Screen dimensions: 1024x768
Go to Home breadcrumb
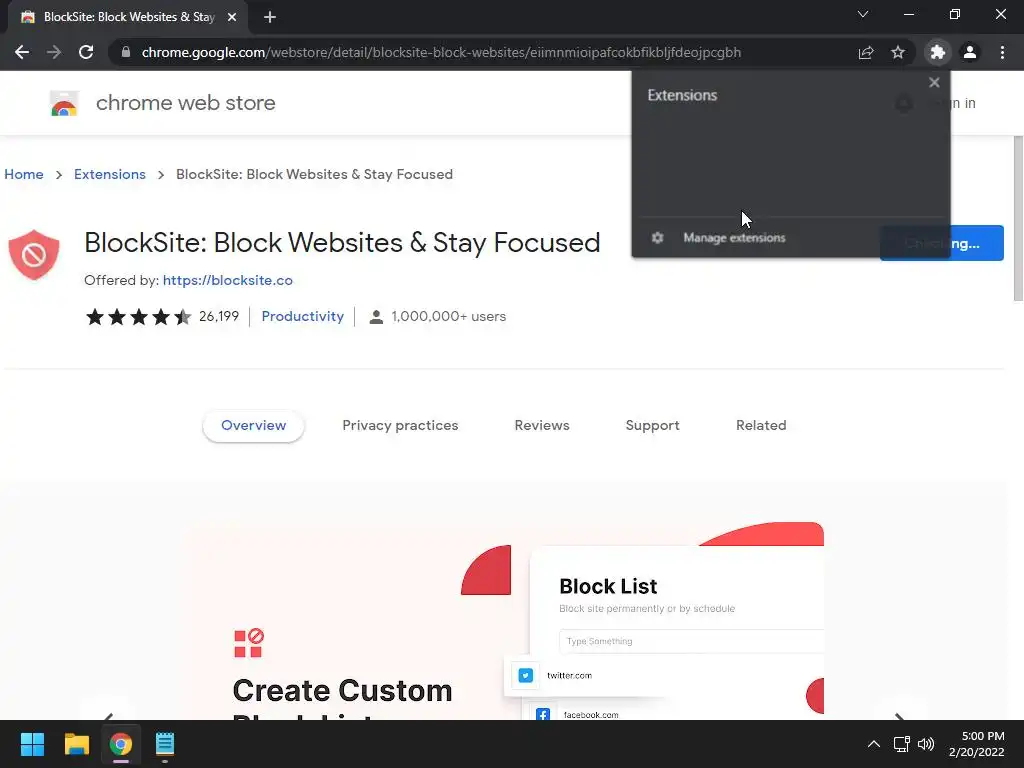[x=24, y=174]
